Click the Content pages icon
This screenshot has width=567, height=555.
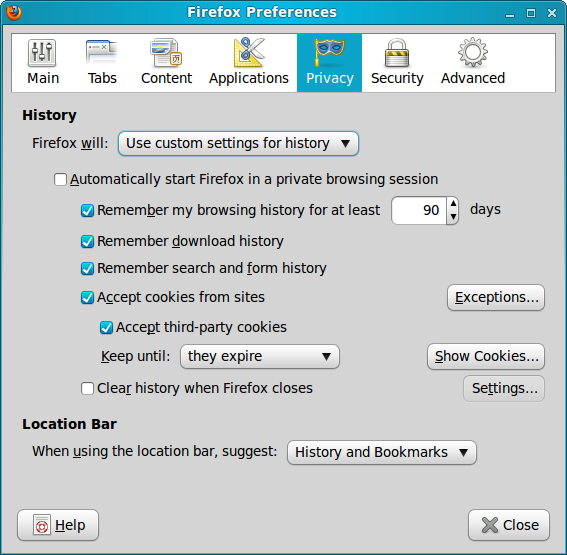[x=166, y=53]
